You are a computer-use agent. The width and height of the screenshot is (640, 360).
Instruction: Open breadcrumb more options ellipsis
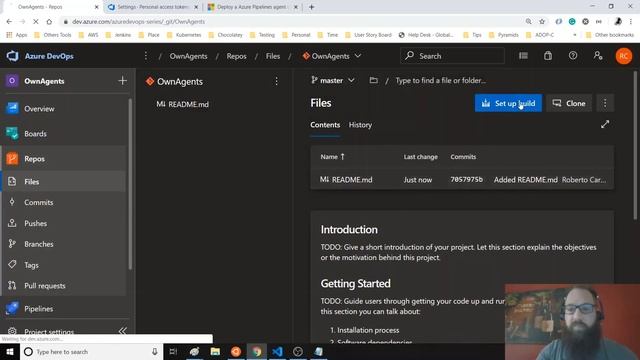146,56
